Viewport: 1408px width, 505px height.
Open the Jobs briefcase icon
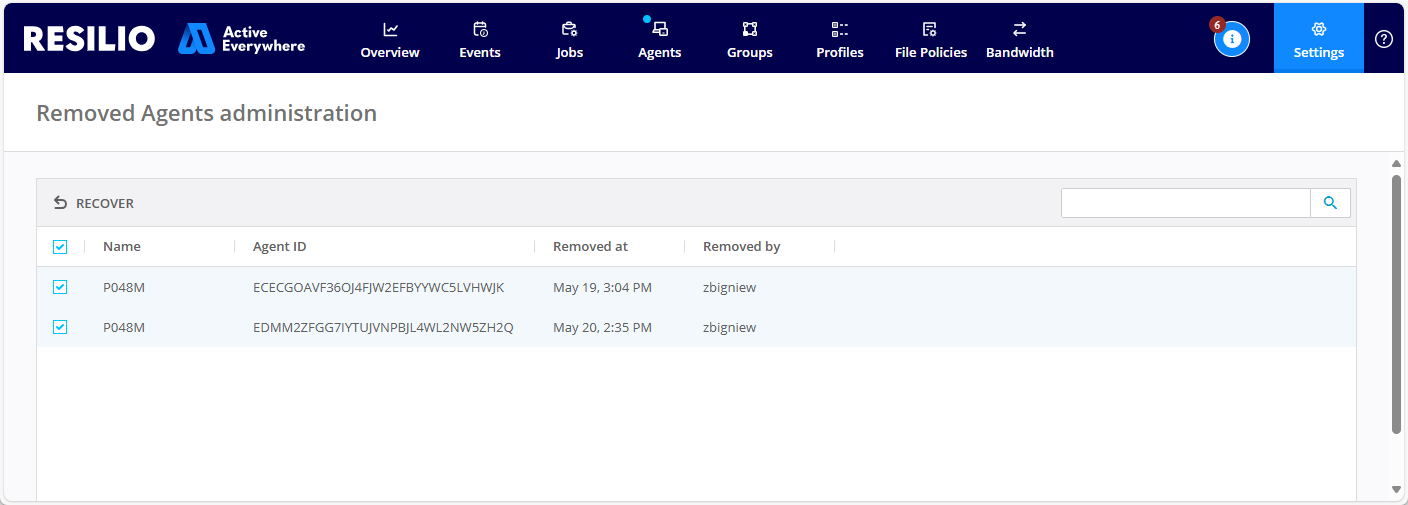[x=569, y=30]
